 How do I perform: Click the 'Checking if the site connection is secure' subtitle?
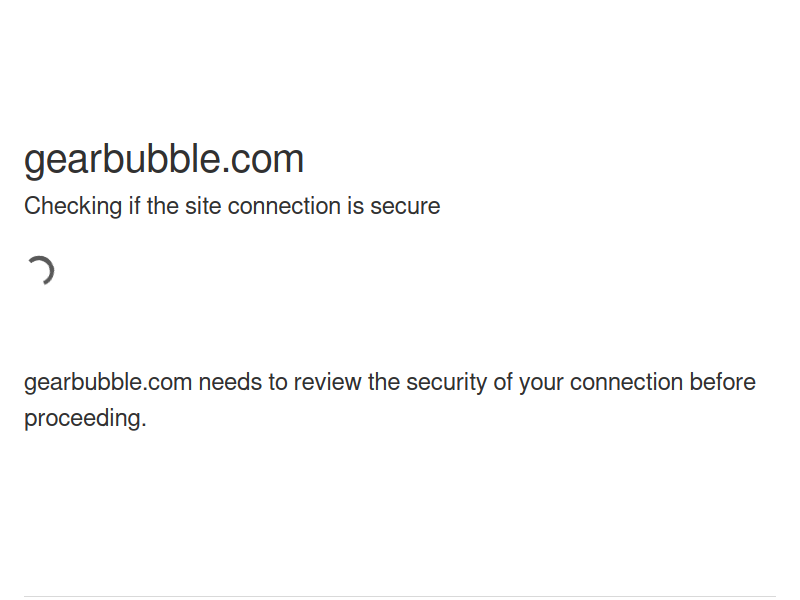click(x=232, y=207)
